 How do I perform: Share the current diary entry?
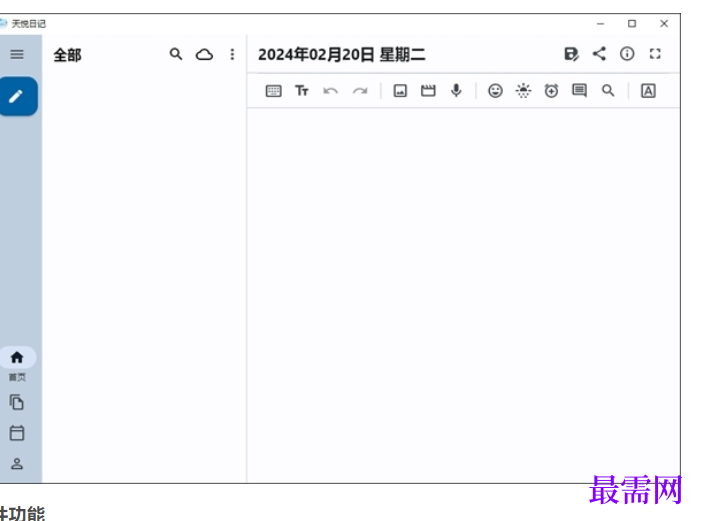pyautogui.click(x=599, y=54)
